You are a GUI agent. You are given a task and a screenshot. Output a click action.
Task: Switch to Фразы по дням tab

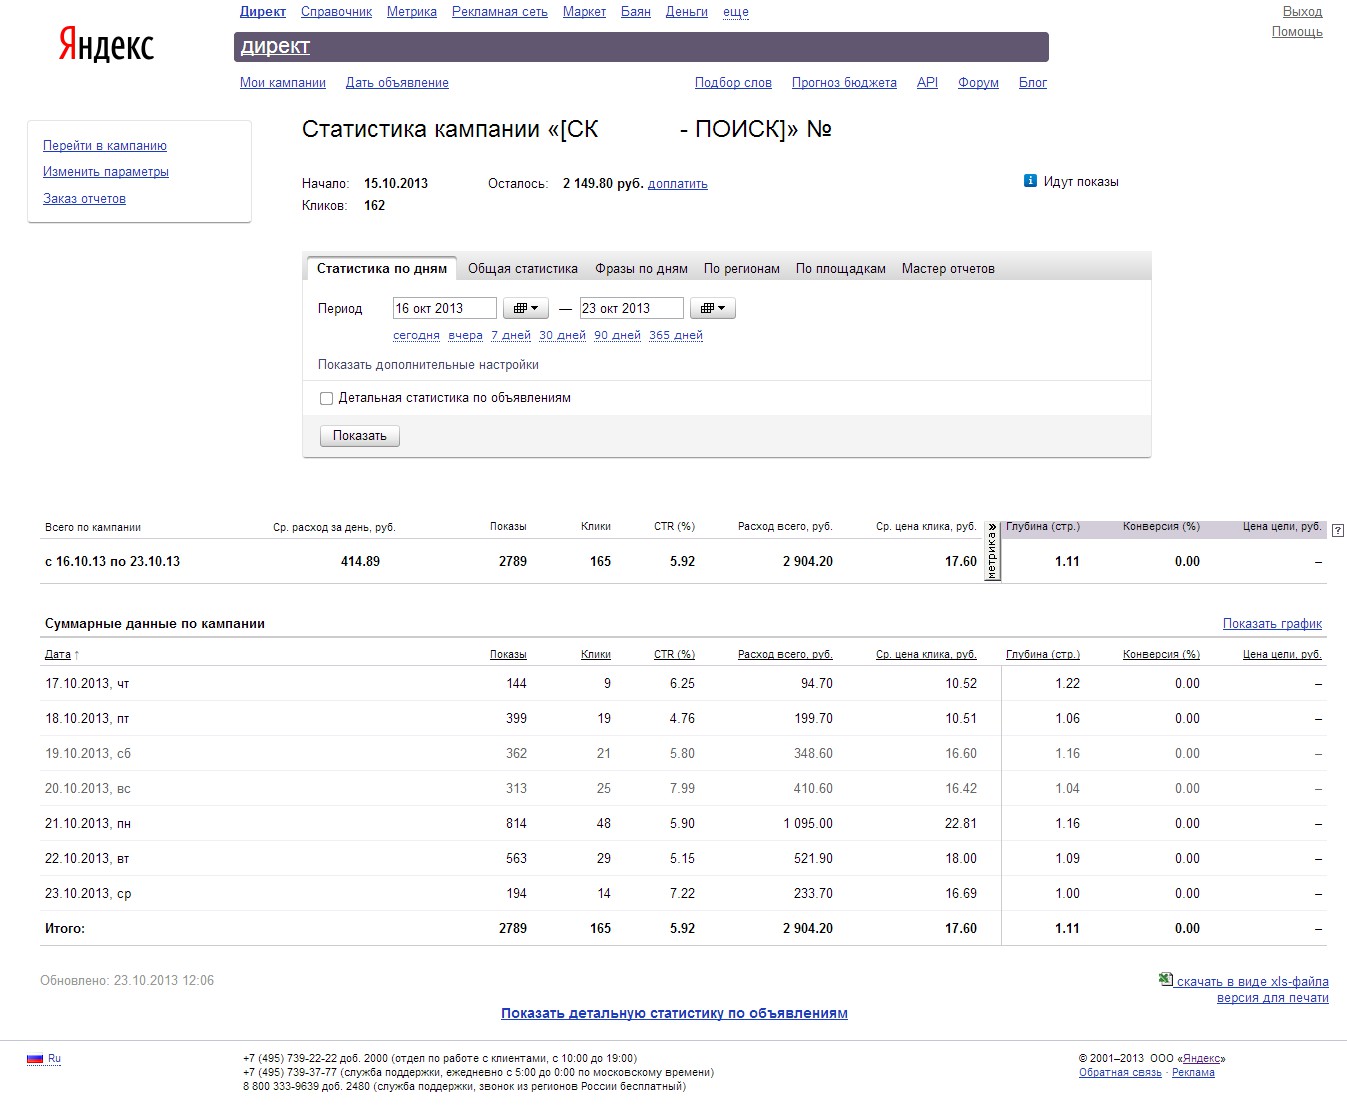[641, 268]
